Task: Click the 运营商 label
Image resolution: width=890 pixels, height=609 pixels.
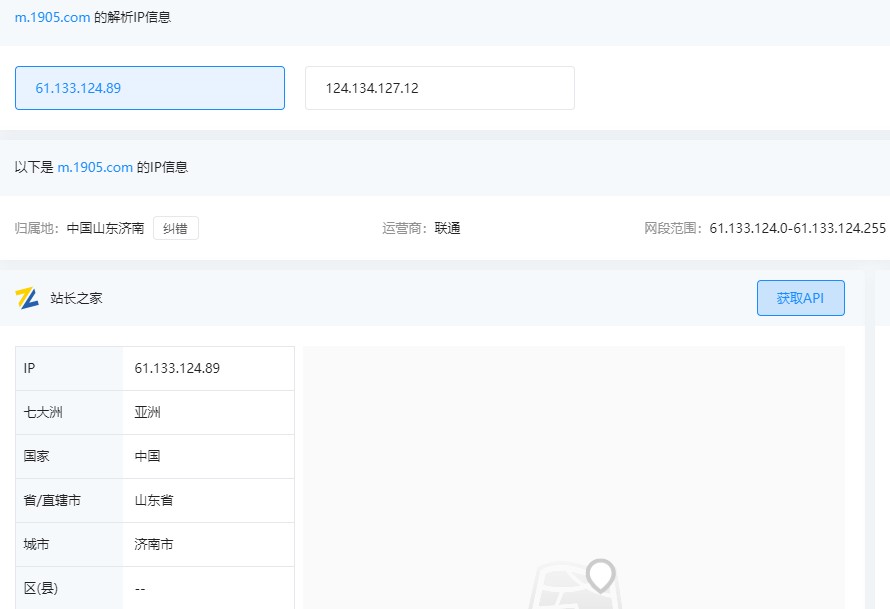Action: click(402, 228)
